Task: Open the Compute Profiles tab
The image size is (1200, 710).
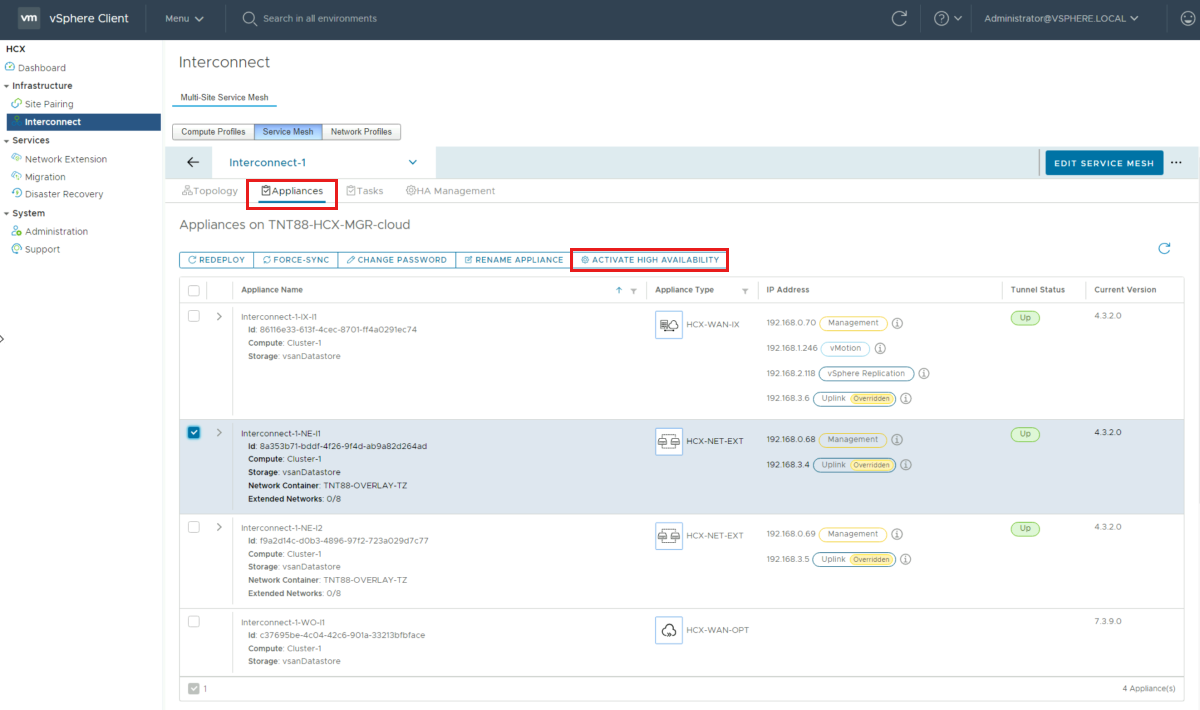Action: 213,132
